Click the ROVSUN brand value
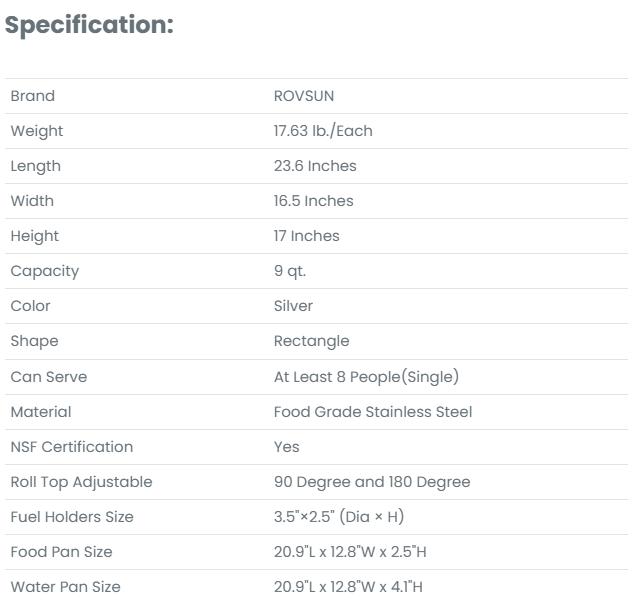The height and width of the screenshot is (602, 636). (304, 96)
